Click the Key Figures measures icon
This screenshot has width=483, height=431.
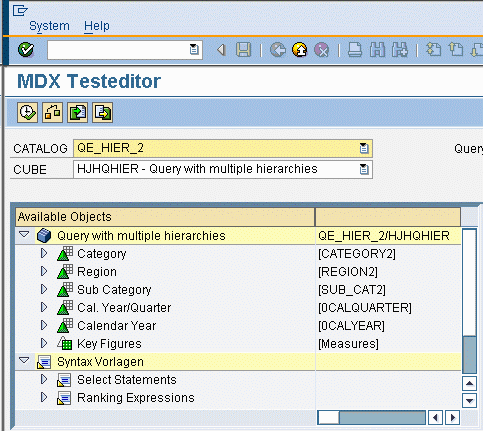tap(64, 343)
